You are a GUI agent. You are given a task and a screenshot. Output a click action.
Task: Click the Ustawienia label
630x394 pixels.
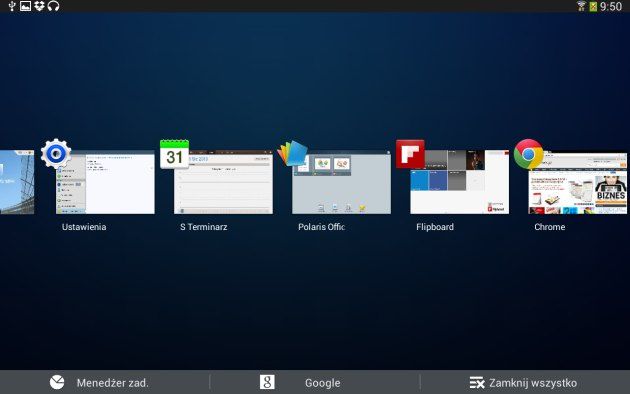coord(84,227)
